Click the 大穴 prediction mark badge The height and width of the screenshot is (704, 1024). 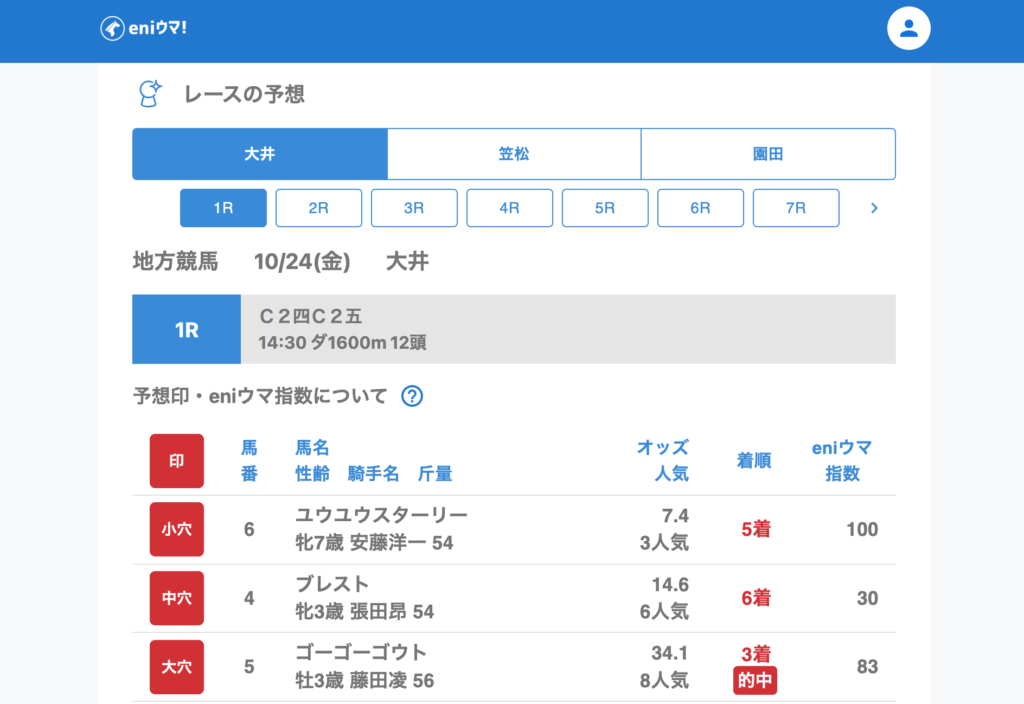pos(177,666)
